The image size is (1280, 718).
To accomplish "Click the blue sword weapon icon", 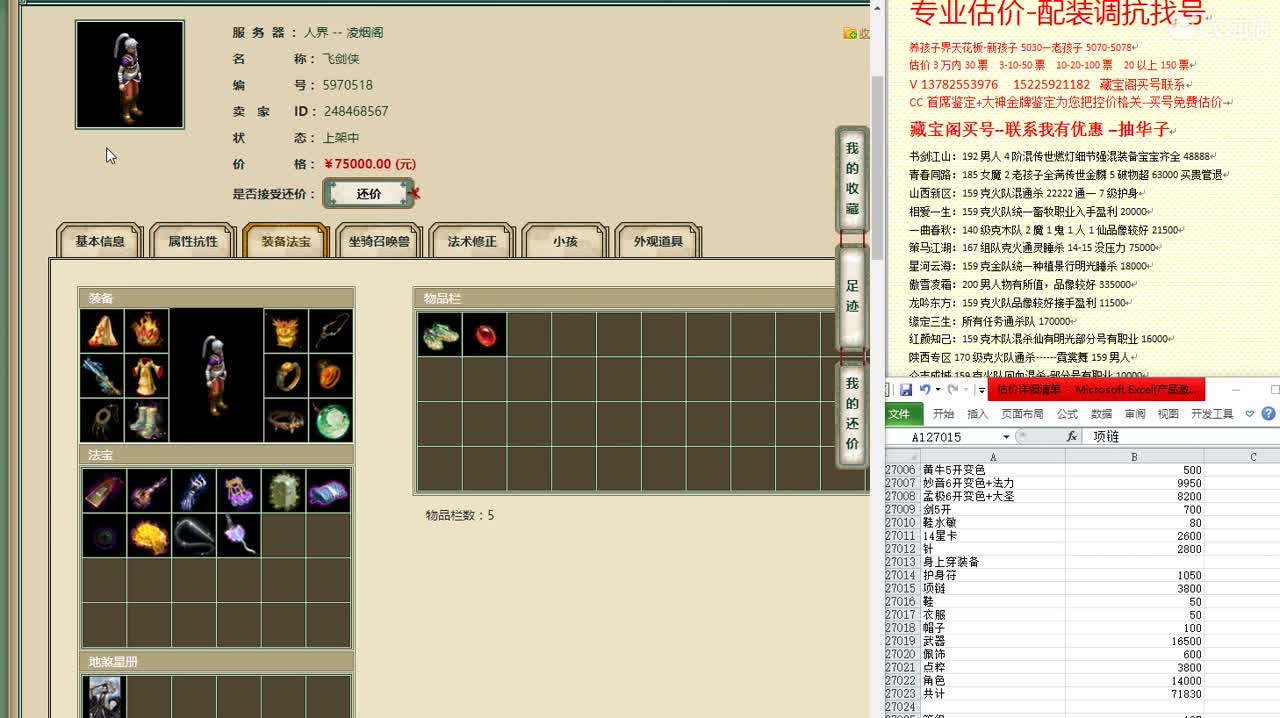I will (102, 376).
